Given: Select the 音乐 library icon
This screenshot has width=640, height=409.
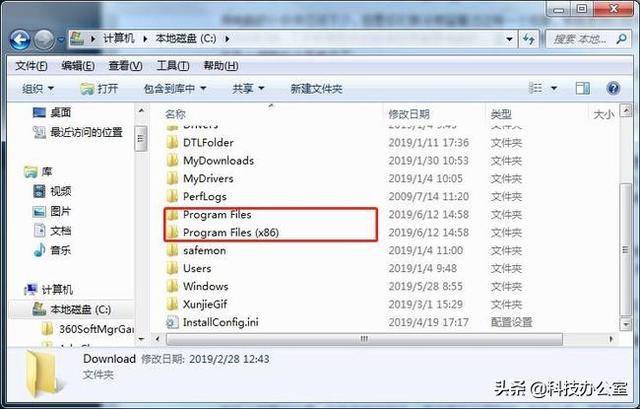Looking at the screenshot, I should [x=40, y=250].
